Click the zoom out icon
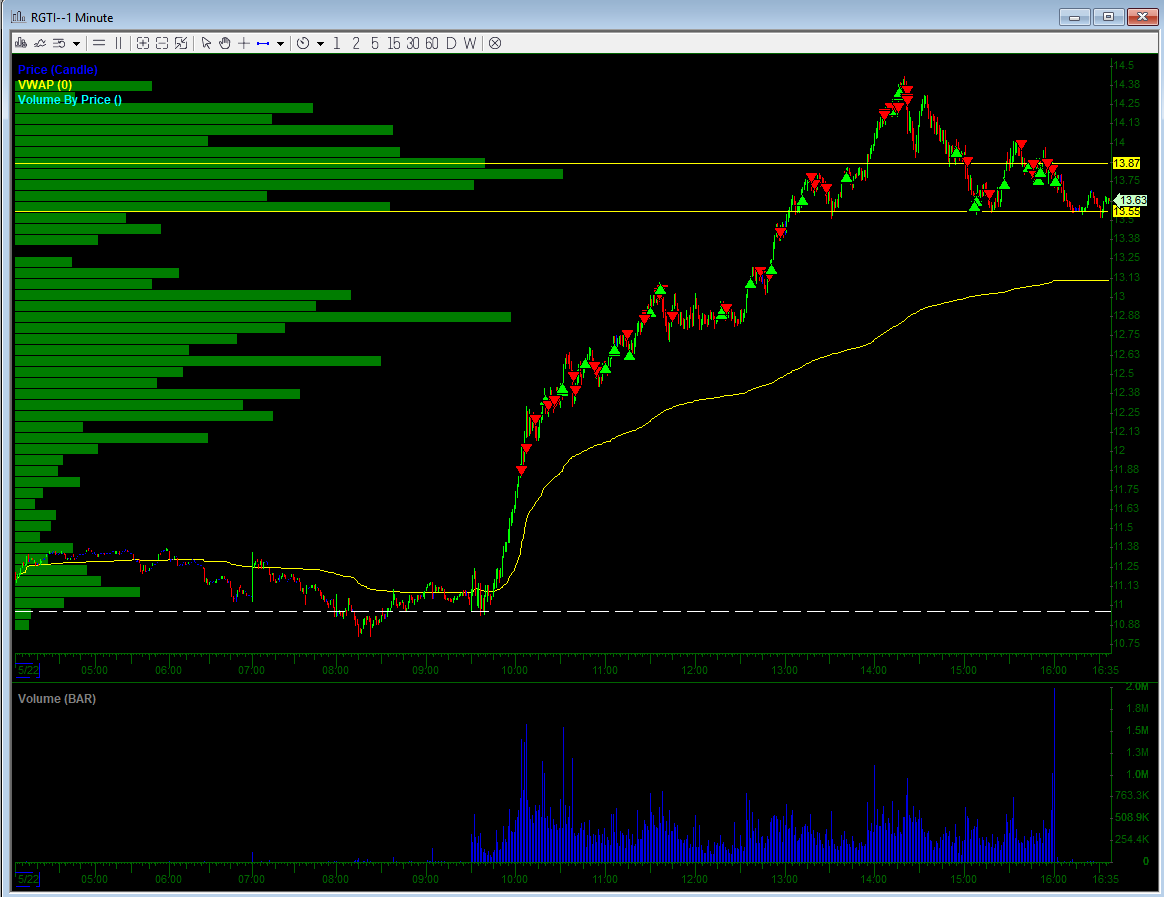 click(x=162, y=43)
